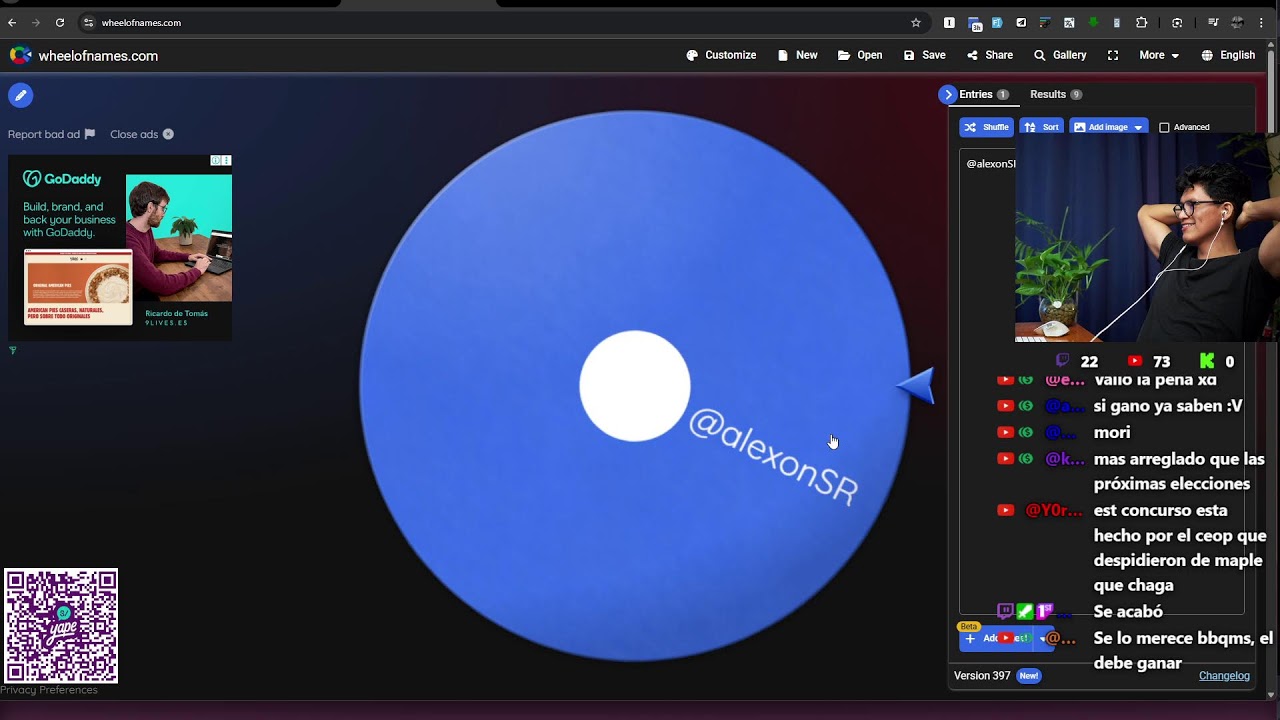Click the @alexonSR label on wheel
This screenshot has height=720, width=1280.
point(773,457)
